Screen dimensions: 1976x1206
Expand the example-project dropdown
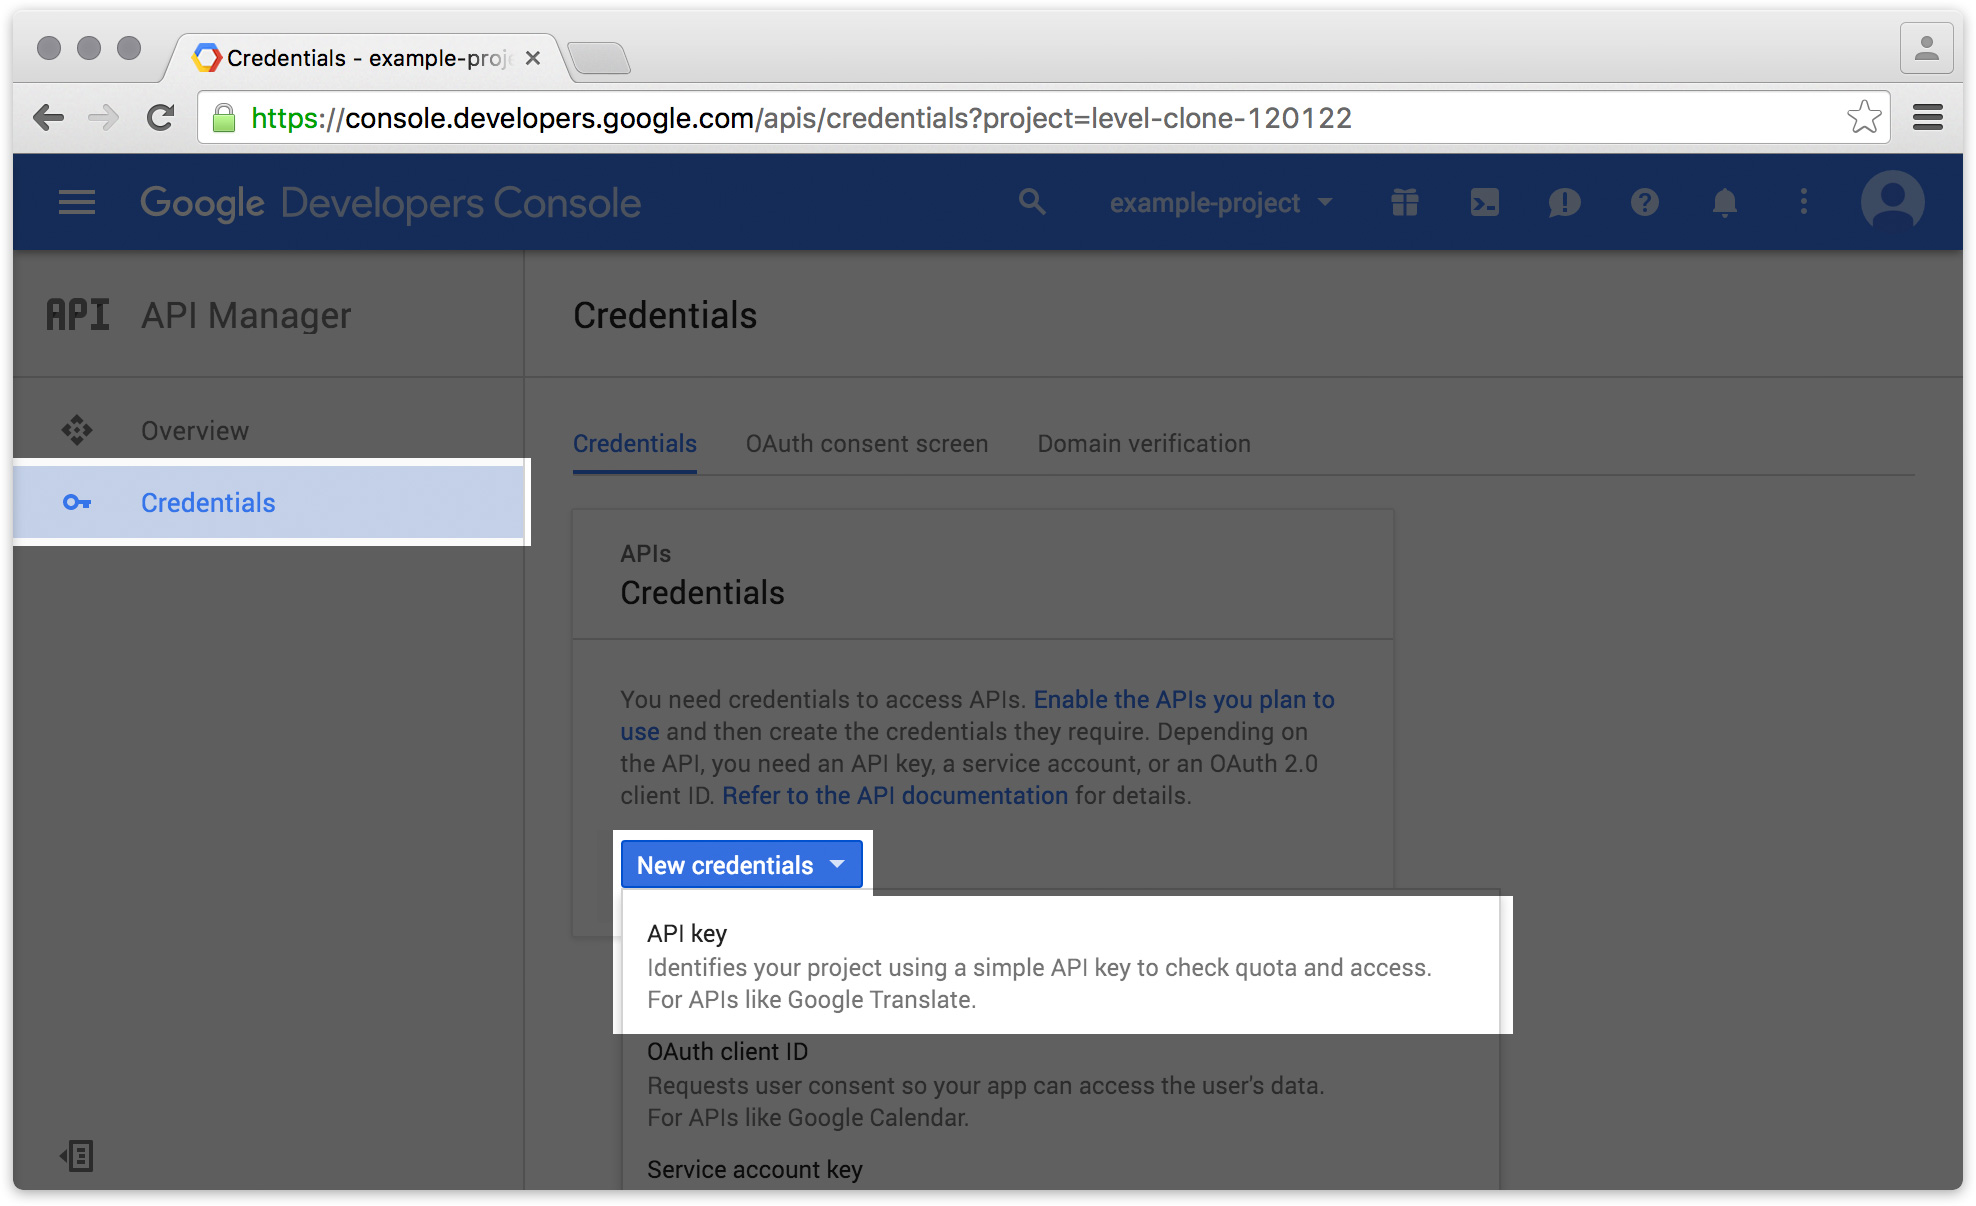tap(1220, 203)
